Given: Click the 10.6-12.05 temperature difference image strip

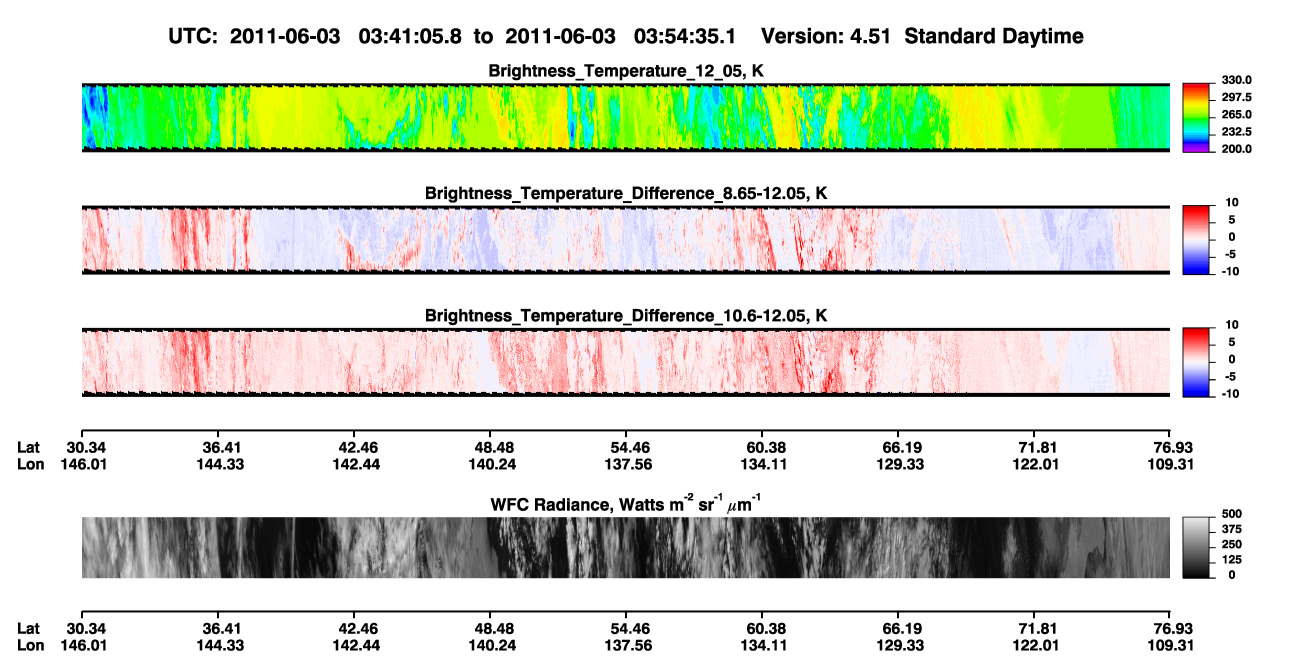Looking at the screenshot, I should point(626,362).
